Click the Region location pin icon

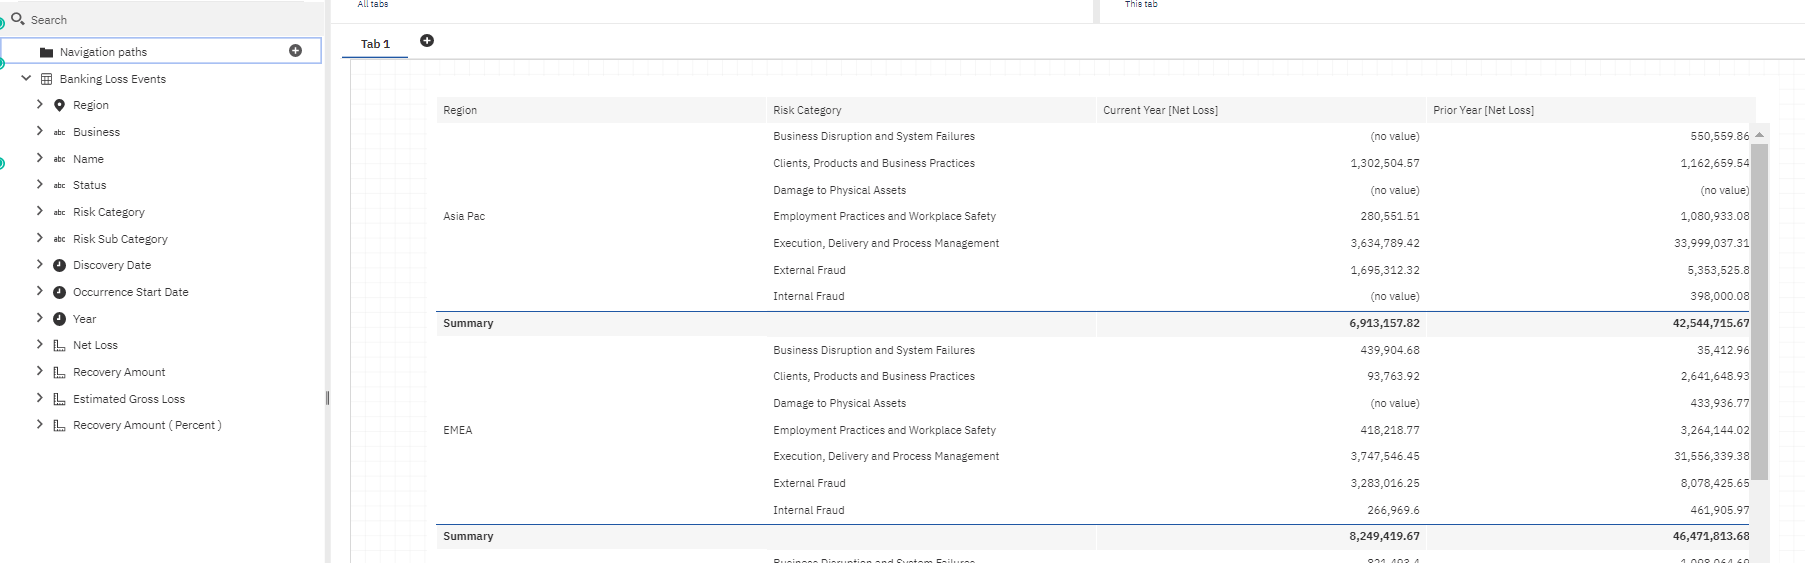[59, 105]
